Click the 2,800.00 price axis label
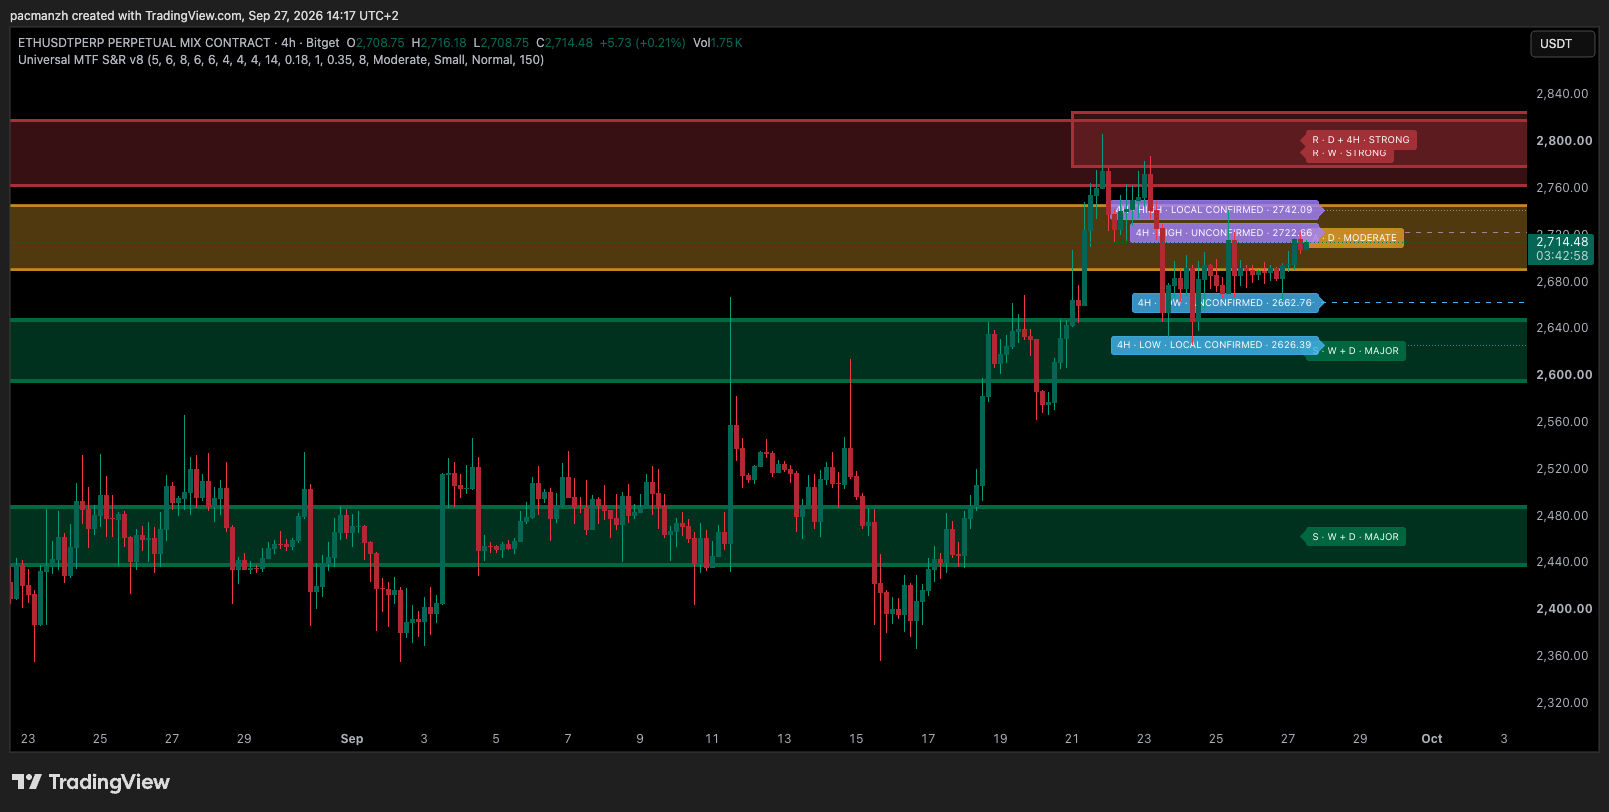 [1564, 141]
